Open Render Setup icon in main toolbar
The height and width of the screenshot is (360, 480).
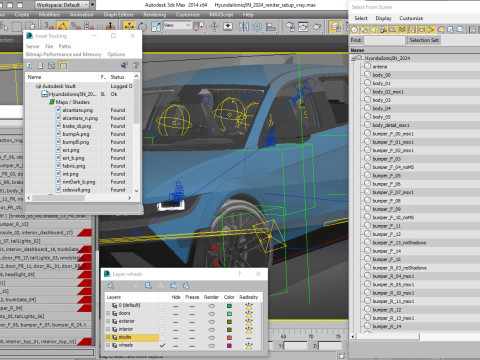290,26
